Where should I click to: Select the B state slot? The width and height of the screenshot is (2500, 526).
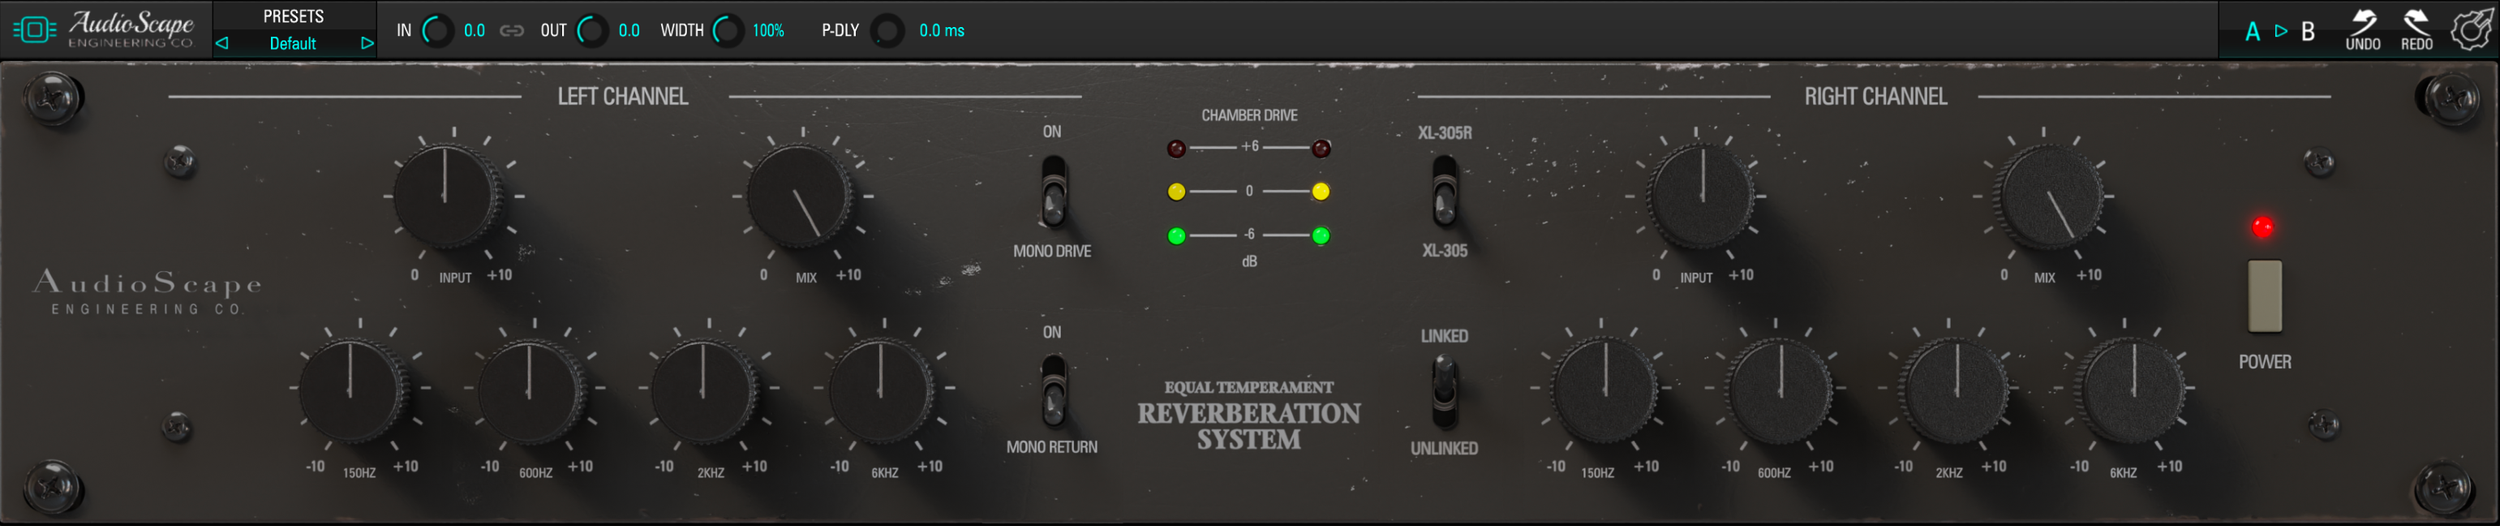pos(2308,32)
